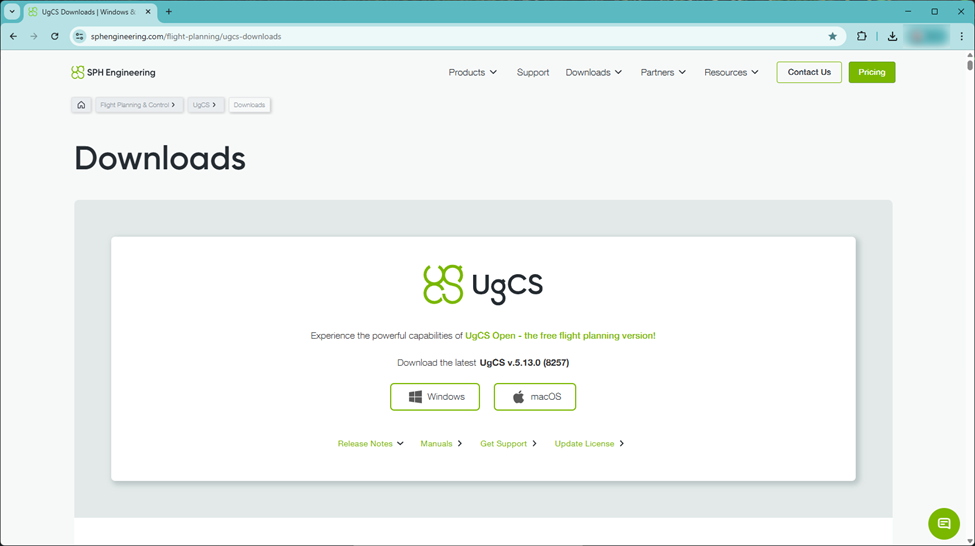Open the Manuals link
Viewport: 975px width, 546px height.
tap(441, 443)
